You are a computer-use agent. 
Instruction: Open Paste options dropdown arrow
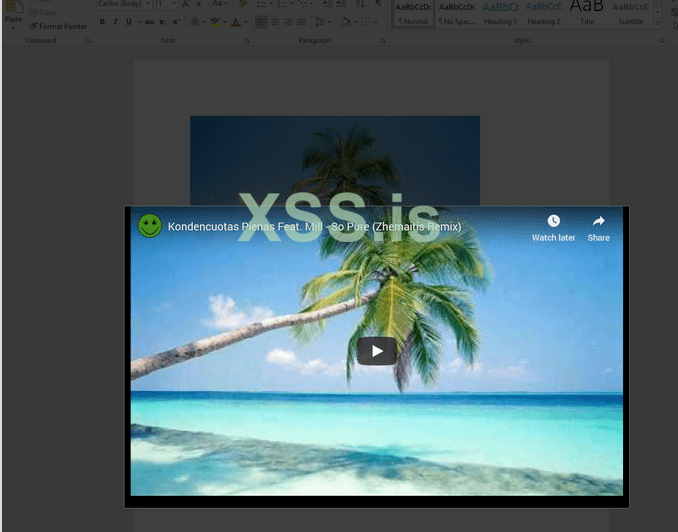[x=13, y=29]
